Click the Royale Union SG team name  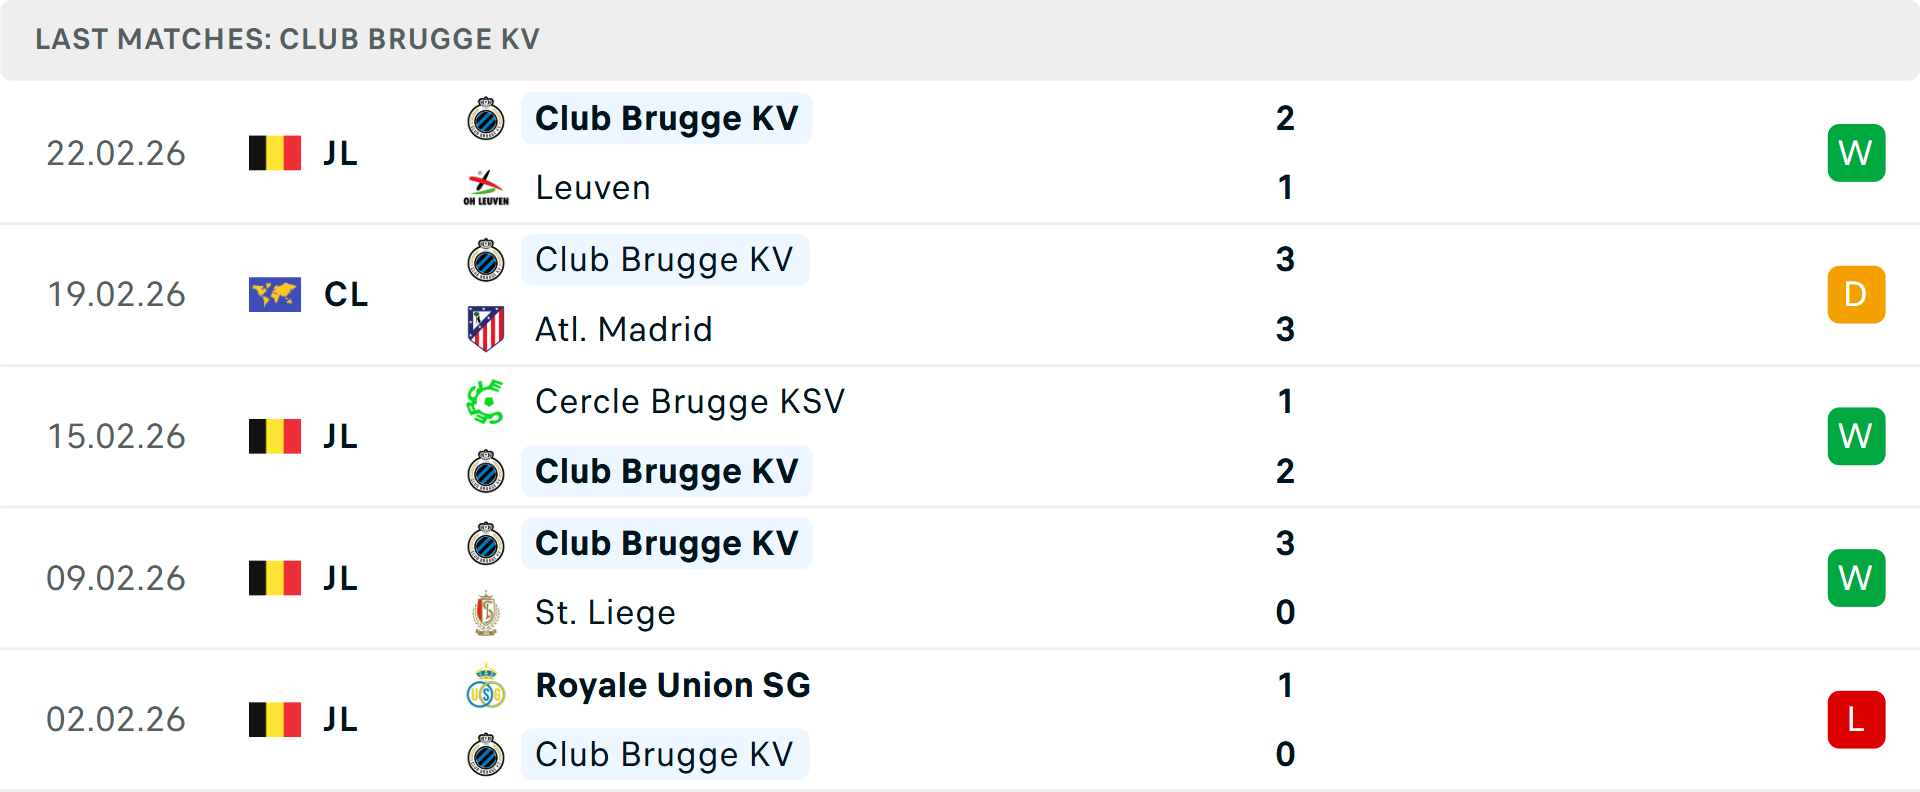672,686
